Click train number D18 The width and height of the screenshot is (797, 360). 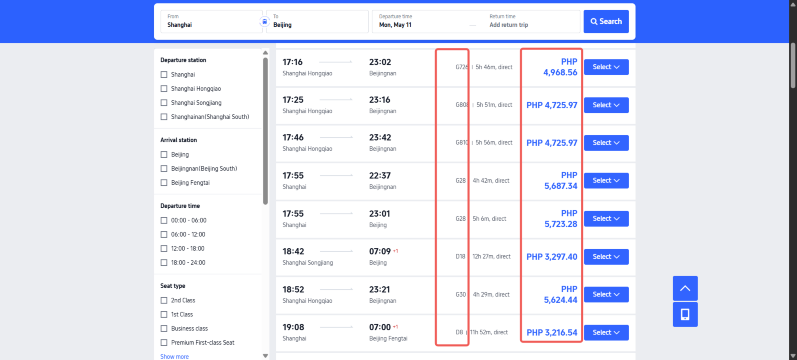click(x=461, y=257)
